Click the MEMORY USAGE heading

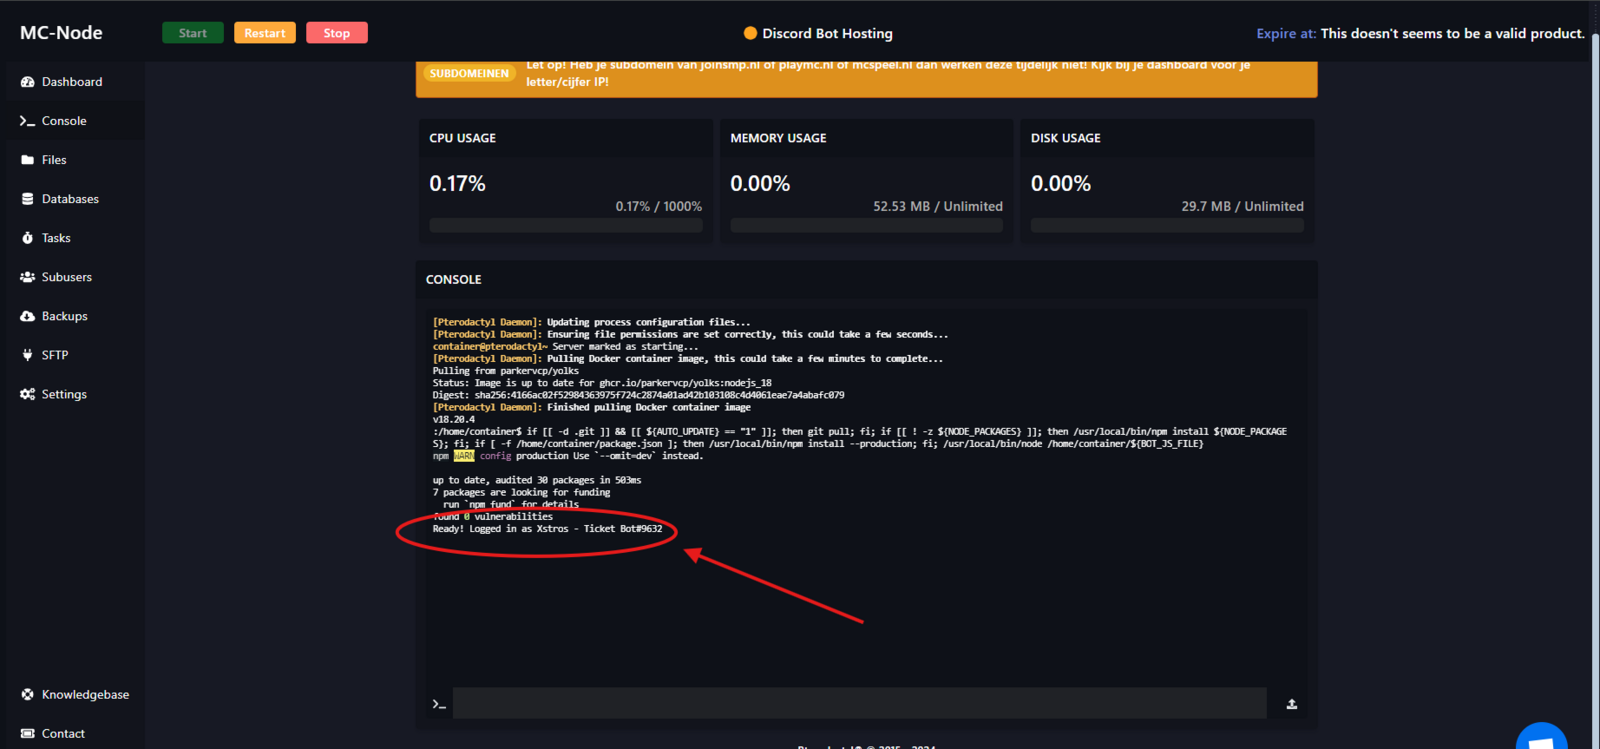(x=778, y=138)
